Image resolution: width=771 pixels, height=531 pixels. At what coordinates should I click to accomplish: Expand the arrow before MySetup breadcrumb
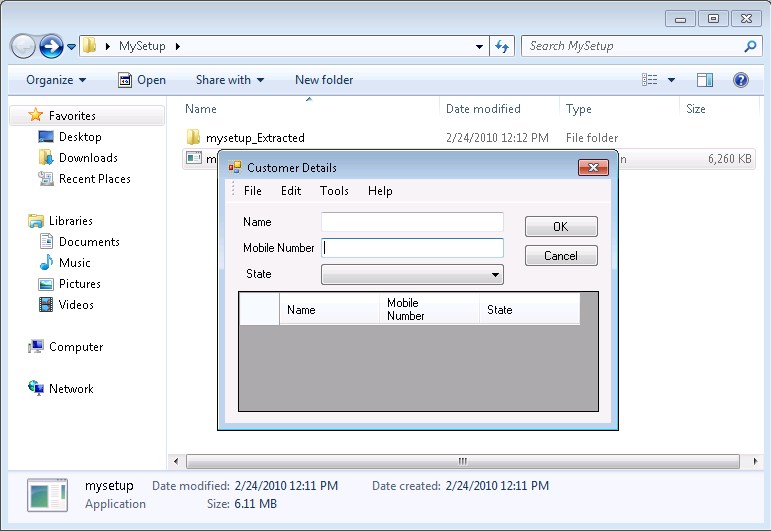coord(107,46)
